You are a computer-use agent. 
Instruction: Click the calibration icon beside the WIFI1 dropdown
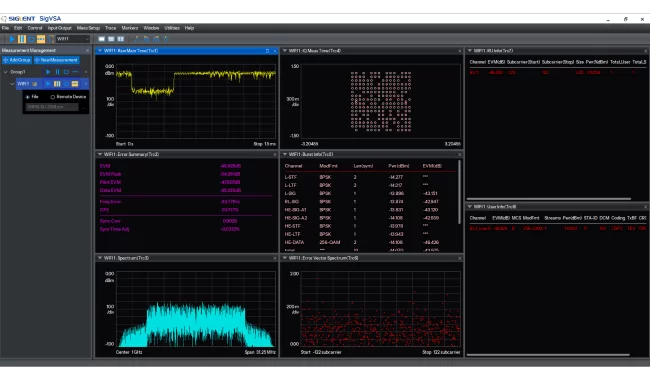[51, 39]
